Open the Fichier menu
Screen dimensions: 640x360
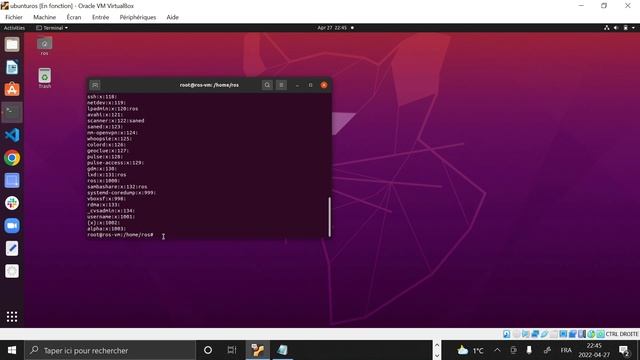tap(14, 17)
